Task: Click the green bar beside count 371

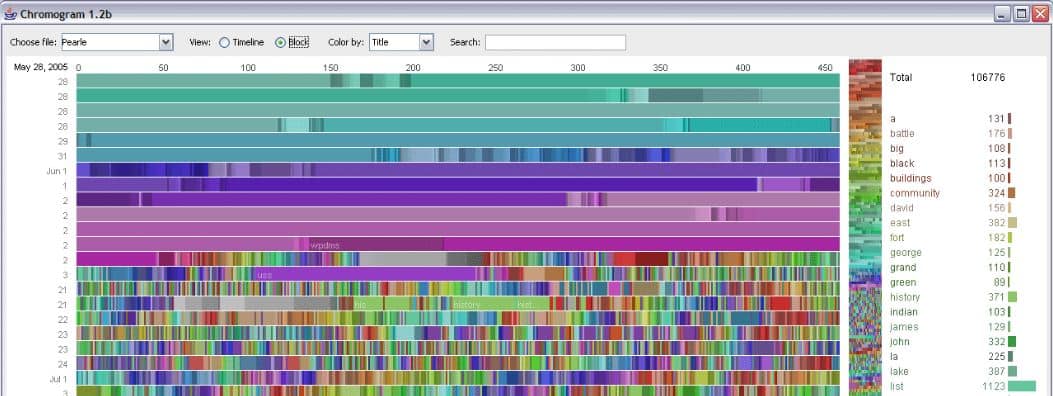Action: click(1013, 297)
